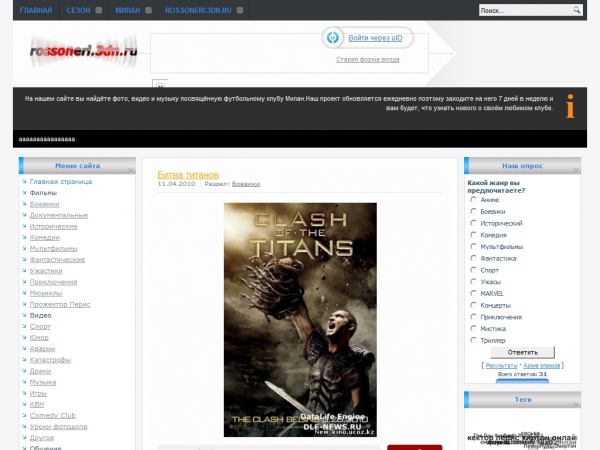Open Аварии in site menu
600x450 pixels.
[x=42, y=349]
